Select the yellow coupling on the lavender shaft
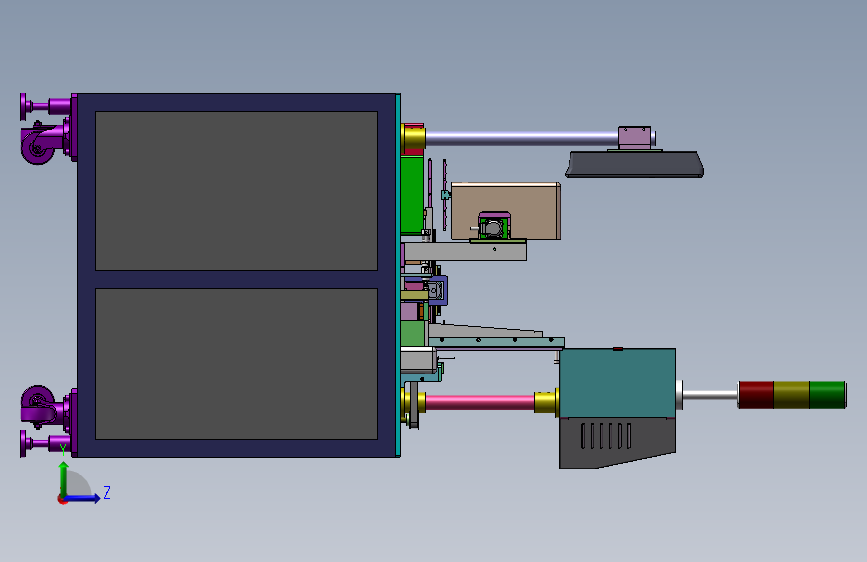 coord(413,138)
